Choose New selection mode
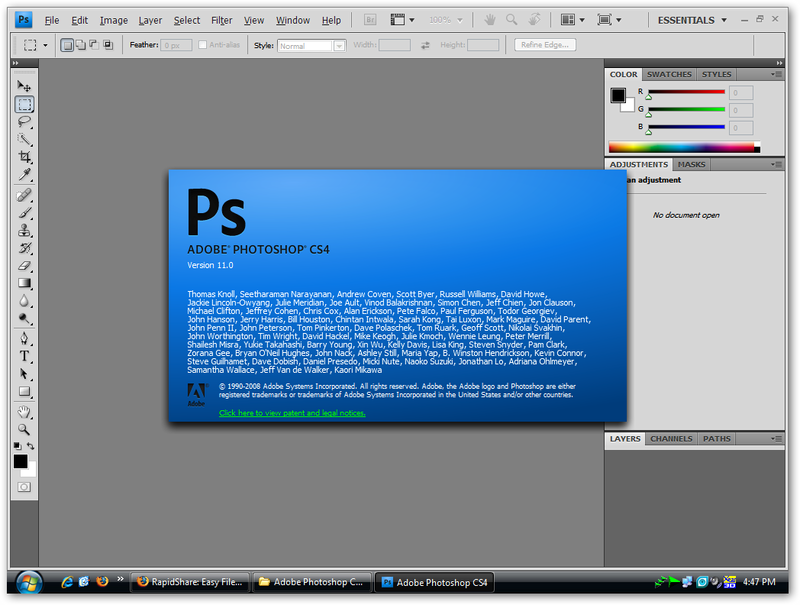 67,45
